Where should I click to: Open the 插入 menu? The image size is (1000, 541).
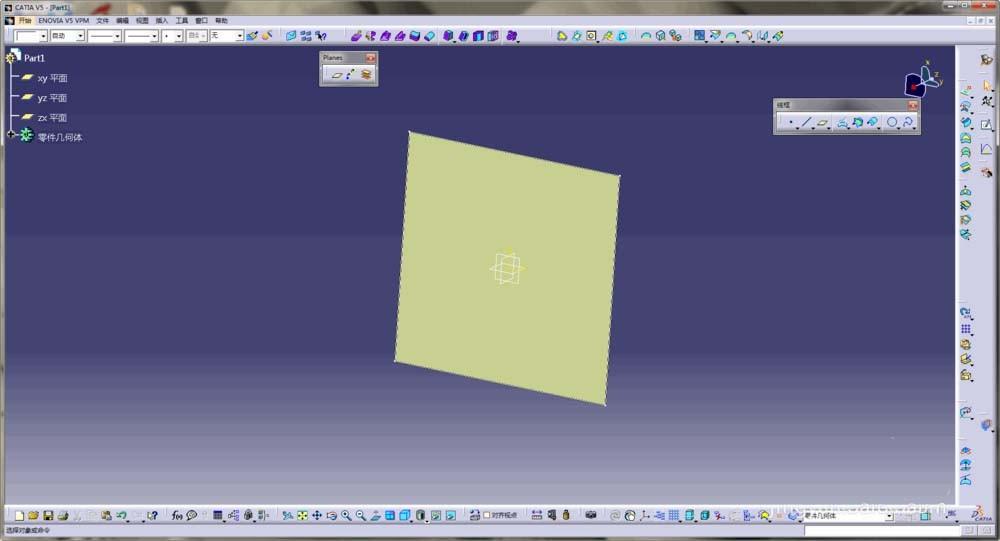(x=161, y=20)
